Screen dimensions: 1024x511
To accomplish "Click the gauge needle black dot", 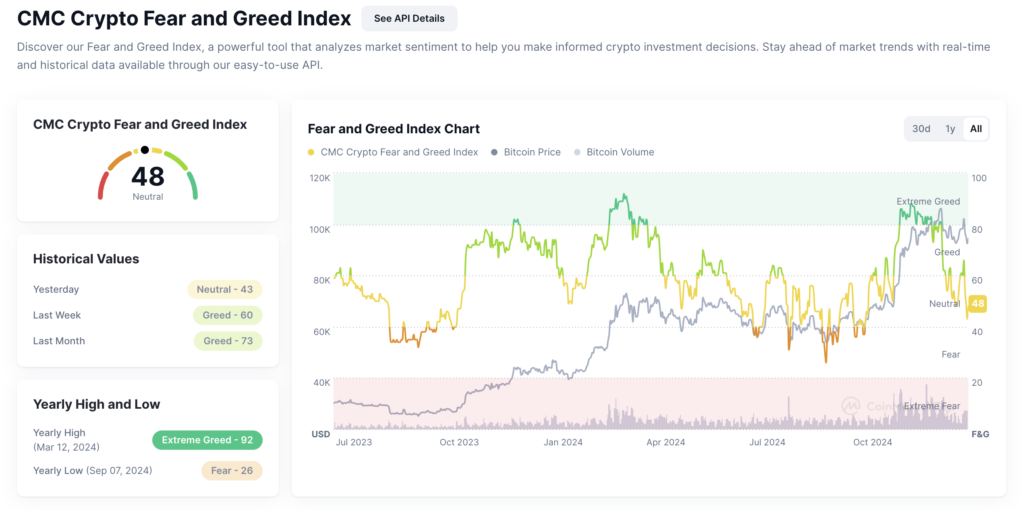I will point(145,150).
